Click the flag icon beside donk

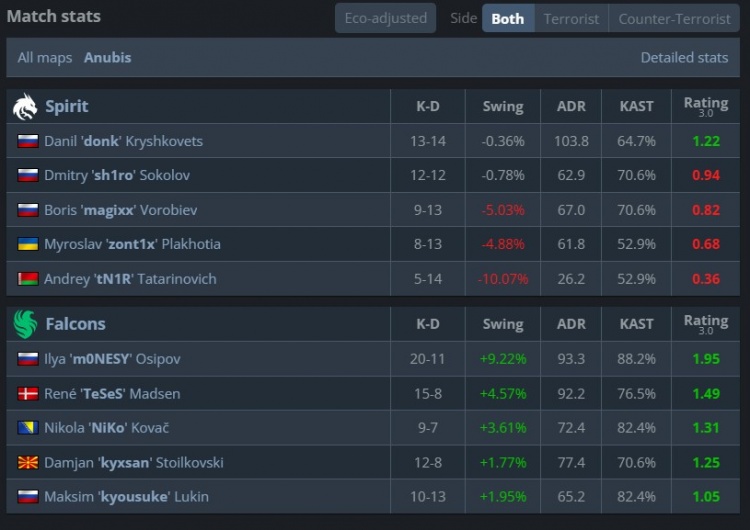click(28, 141)
